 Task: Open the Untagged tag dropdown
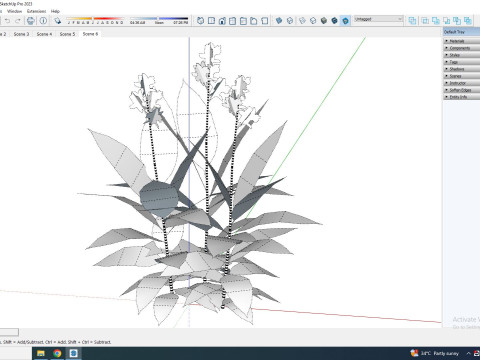click(x=378, y=19)
